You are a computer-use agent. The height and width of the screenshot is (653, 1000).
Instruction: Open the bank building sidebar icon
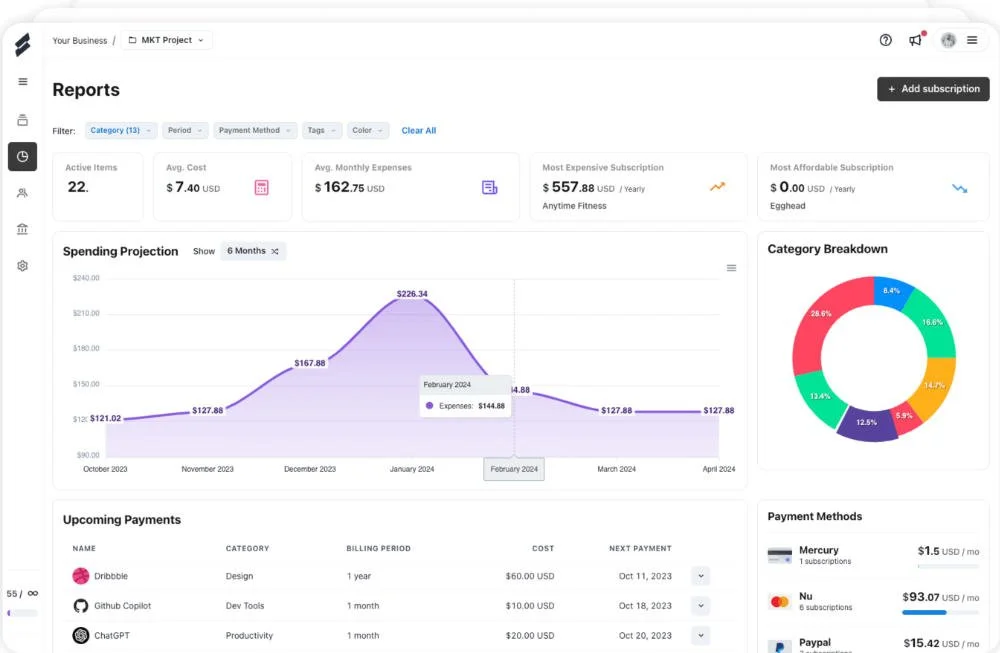[22, 229]
